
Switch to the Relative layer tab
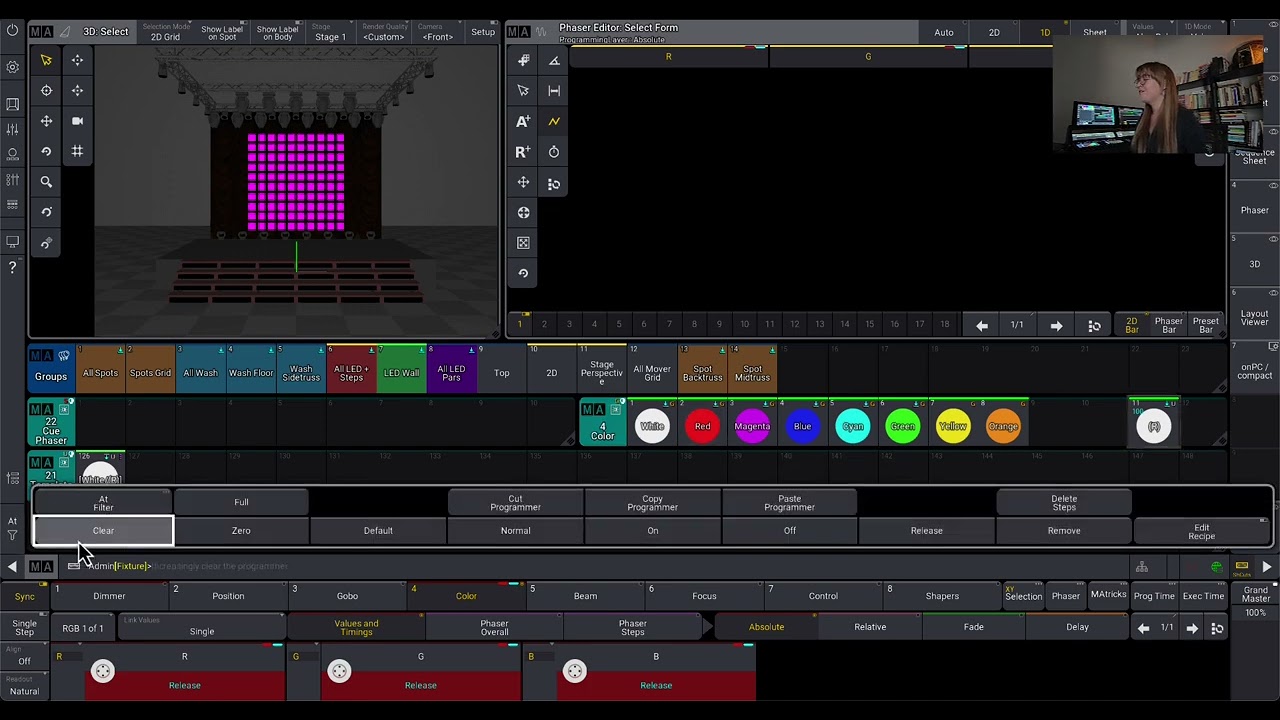pos(870,627)
